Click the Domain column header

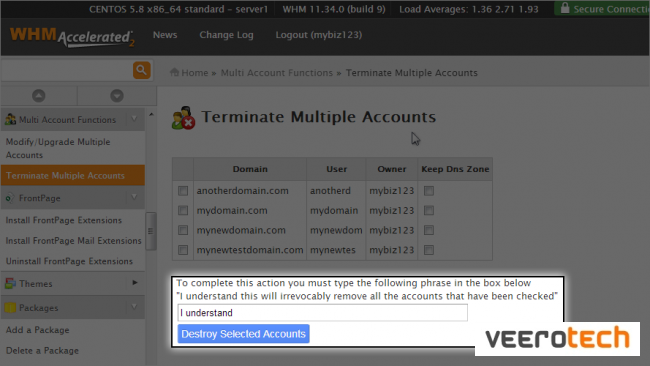(x=250, y=169)
